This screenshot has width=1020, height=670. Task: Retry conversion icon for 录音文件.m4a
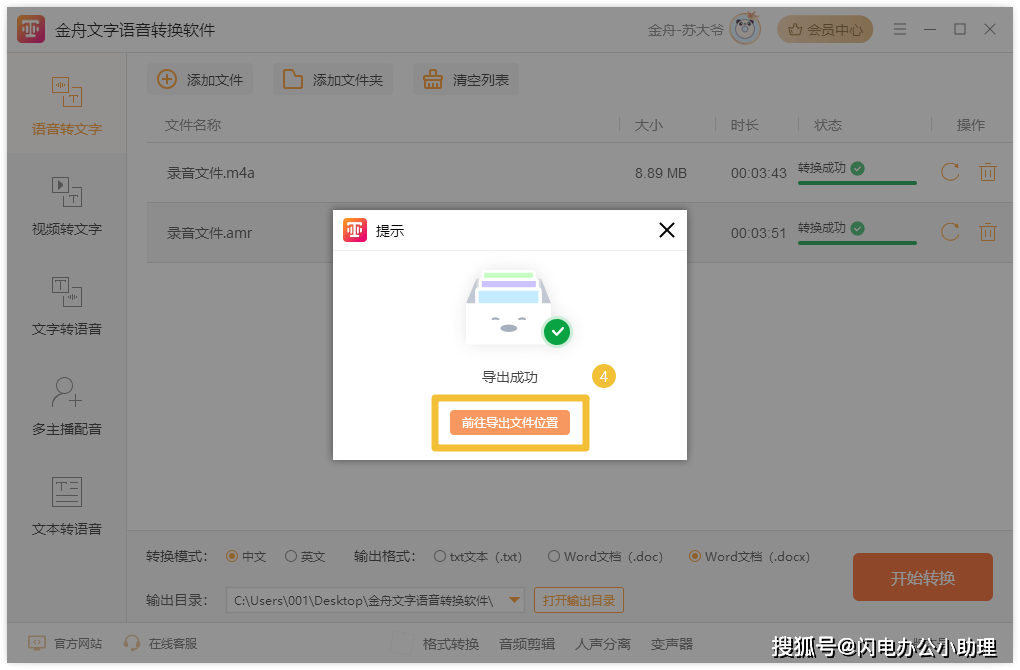tap(950, 172)
